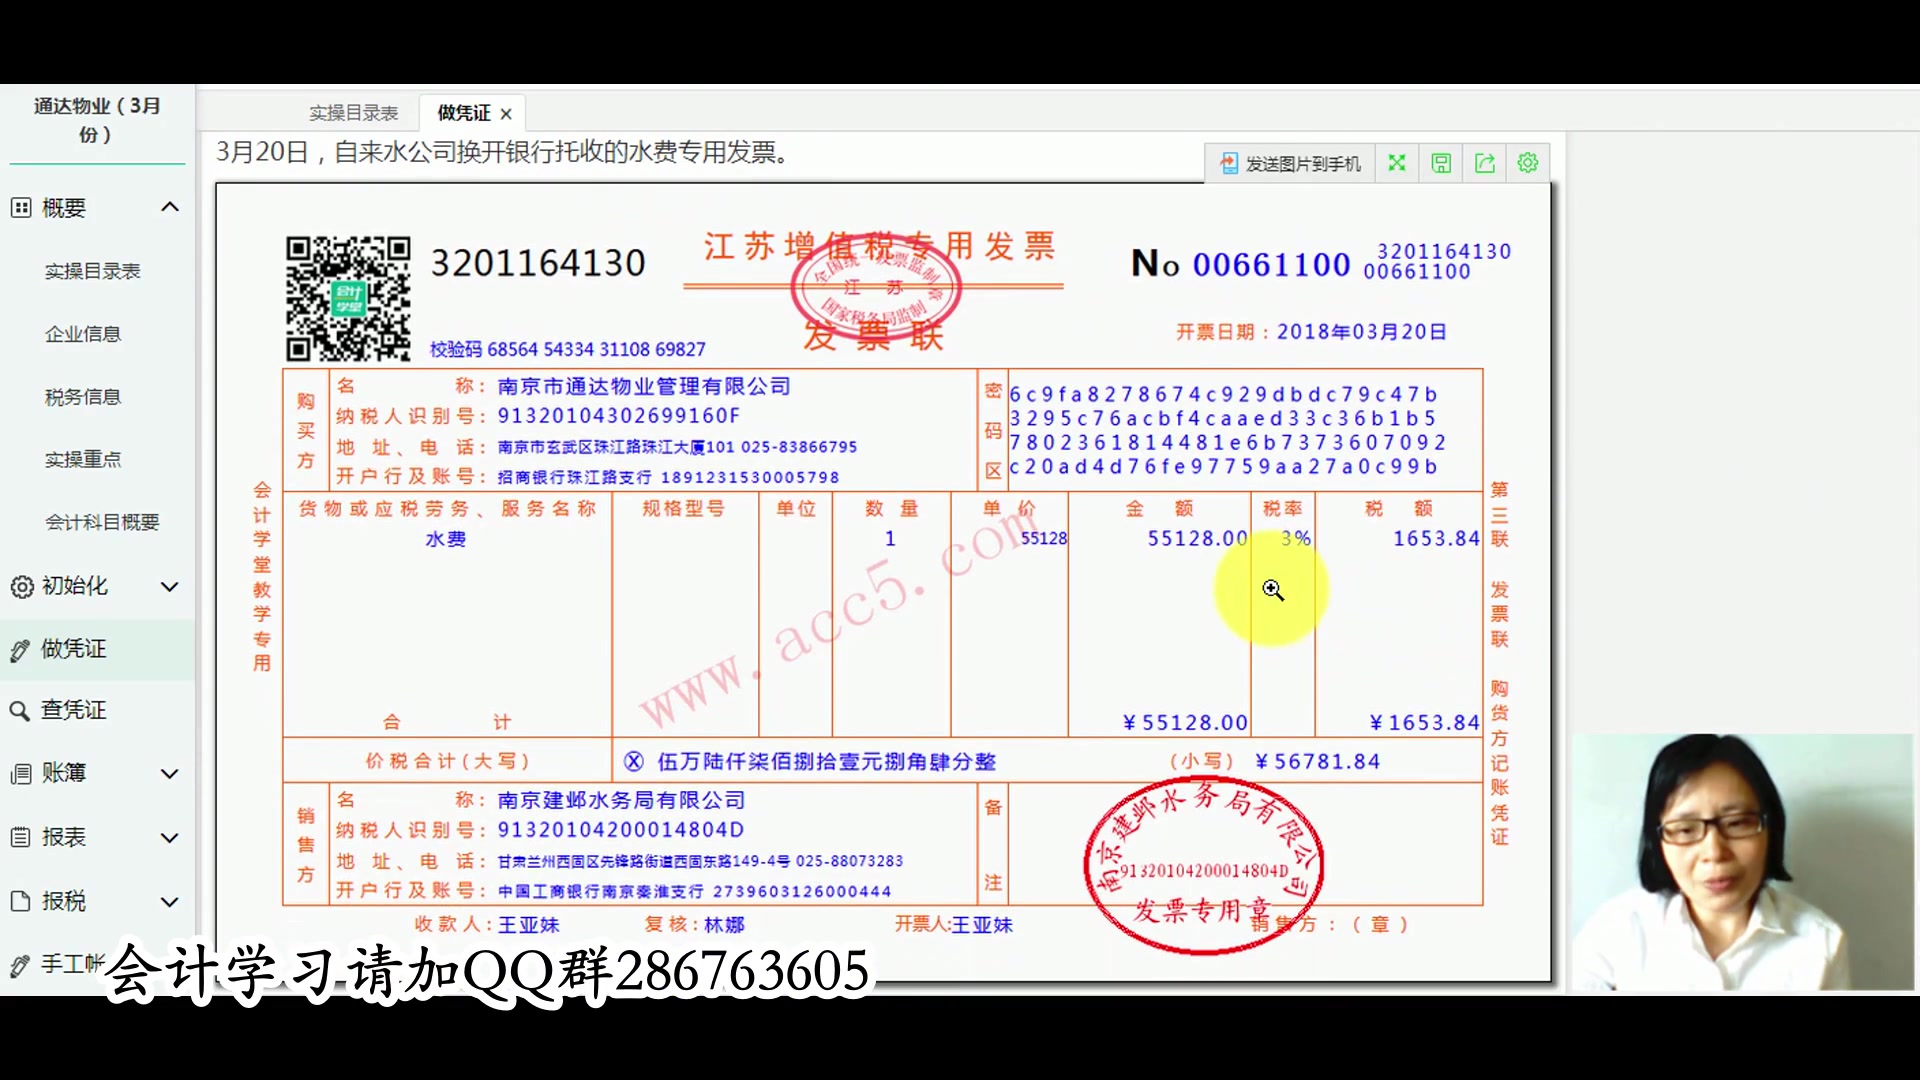Click the total ¥56781.84 in invoice
Image resolution: width=1920 pixels, height=1080 pixels.
(1318, 762)
